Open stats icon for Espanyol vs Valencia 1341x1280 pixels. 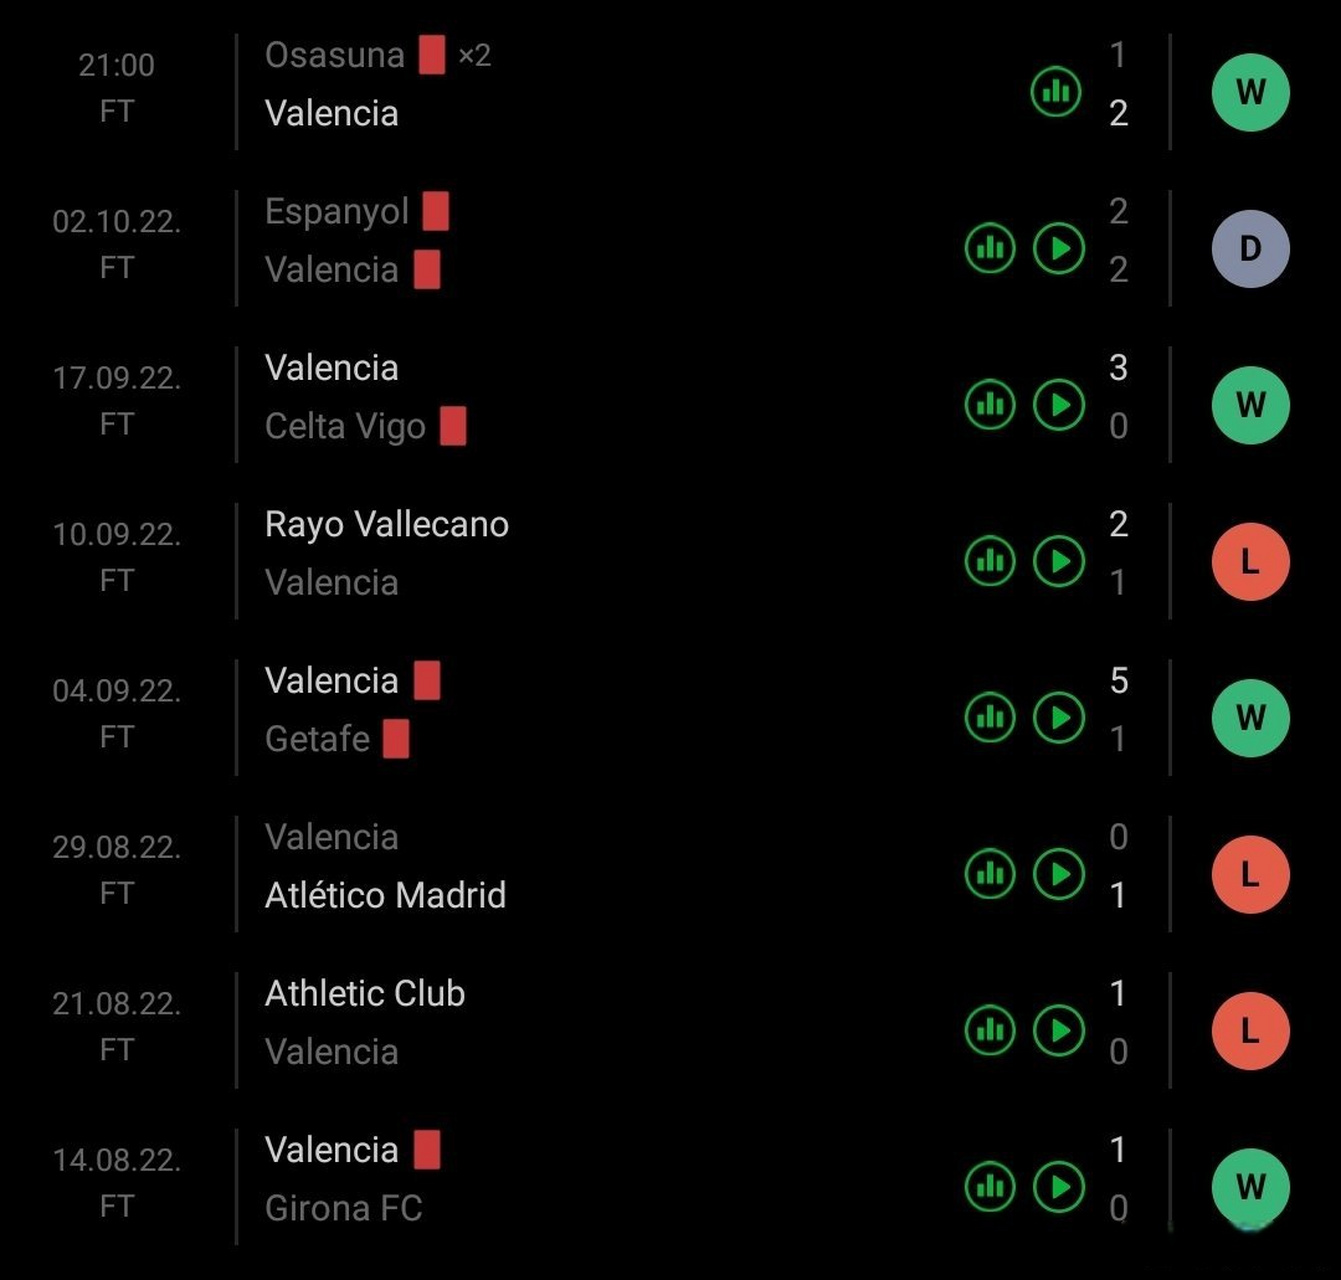(990, 248)
